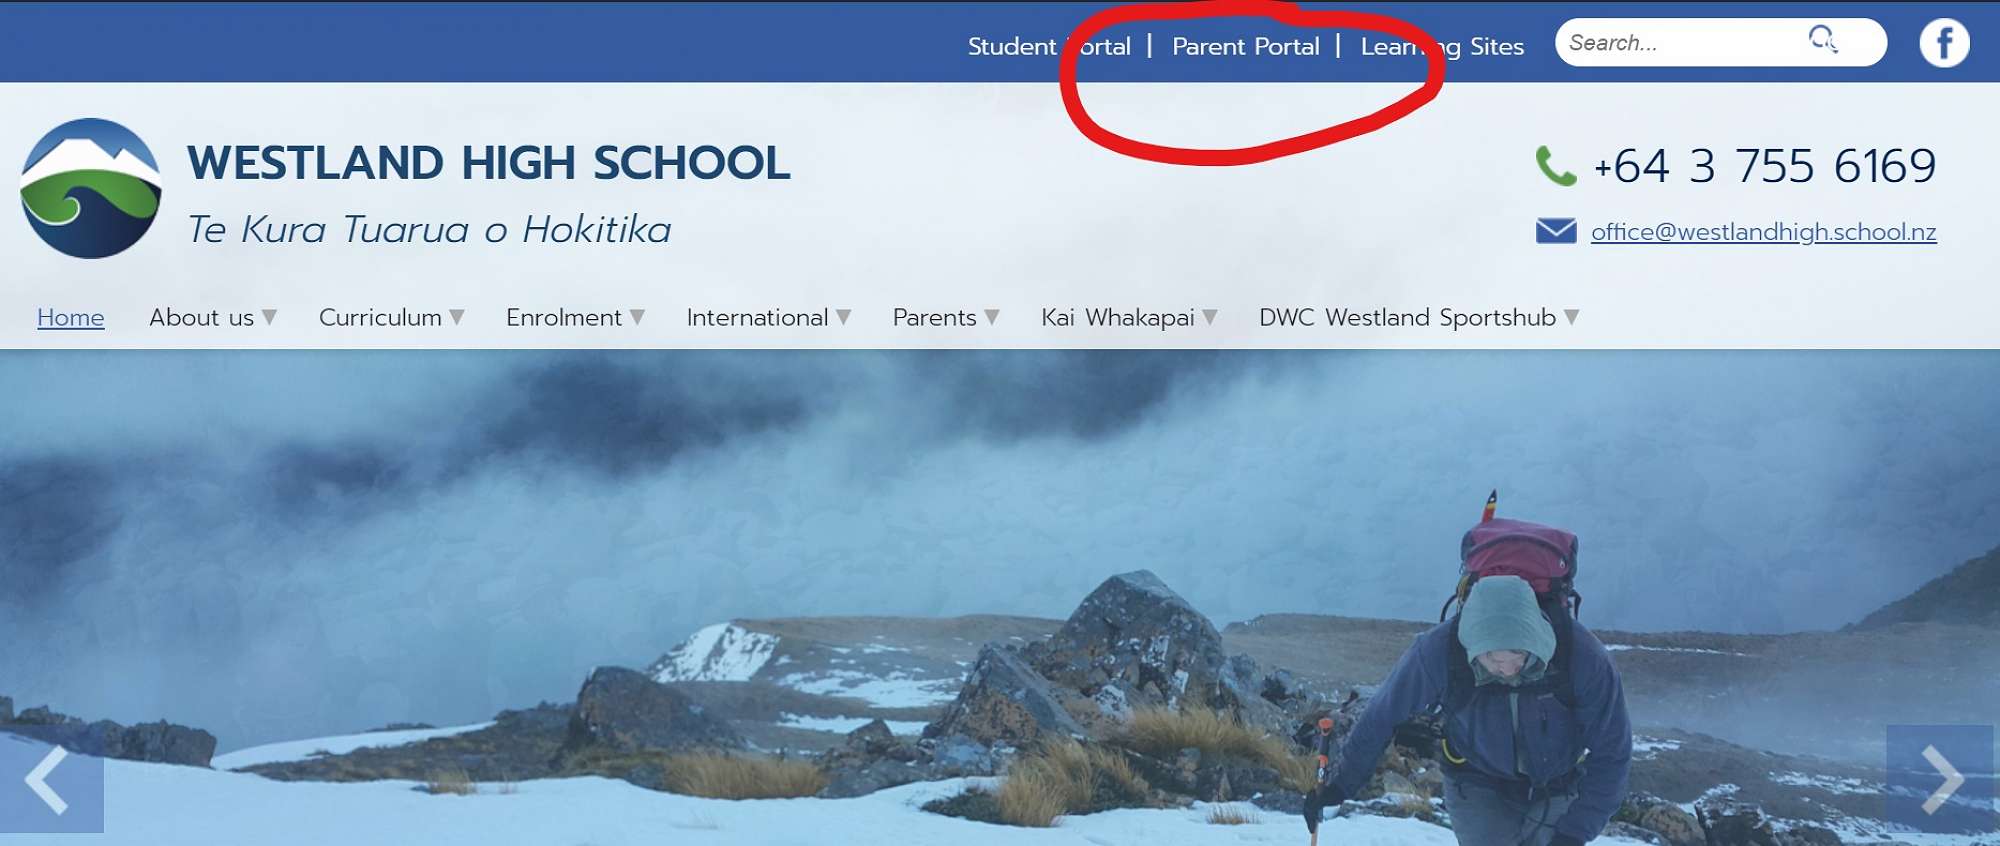Open the Parent Portal link
Viewport: 2000px width, 846px height.
(1246, 46)
